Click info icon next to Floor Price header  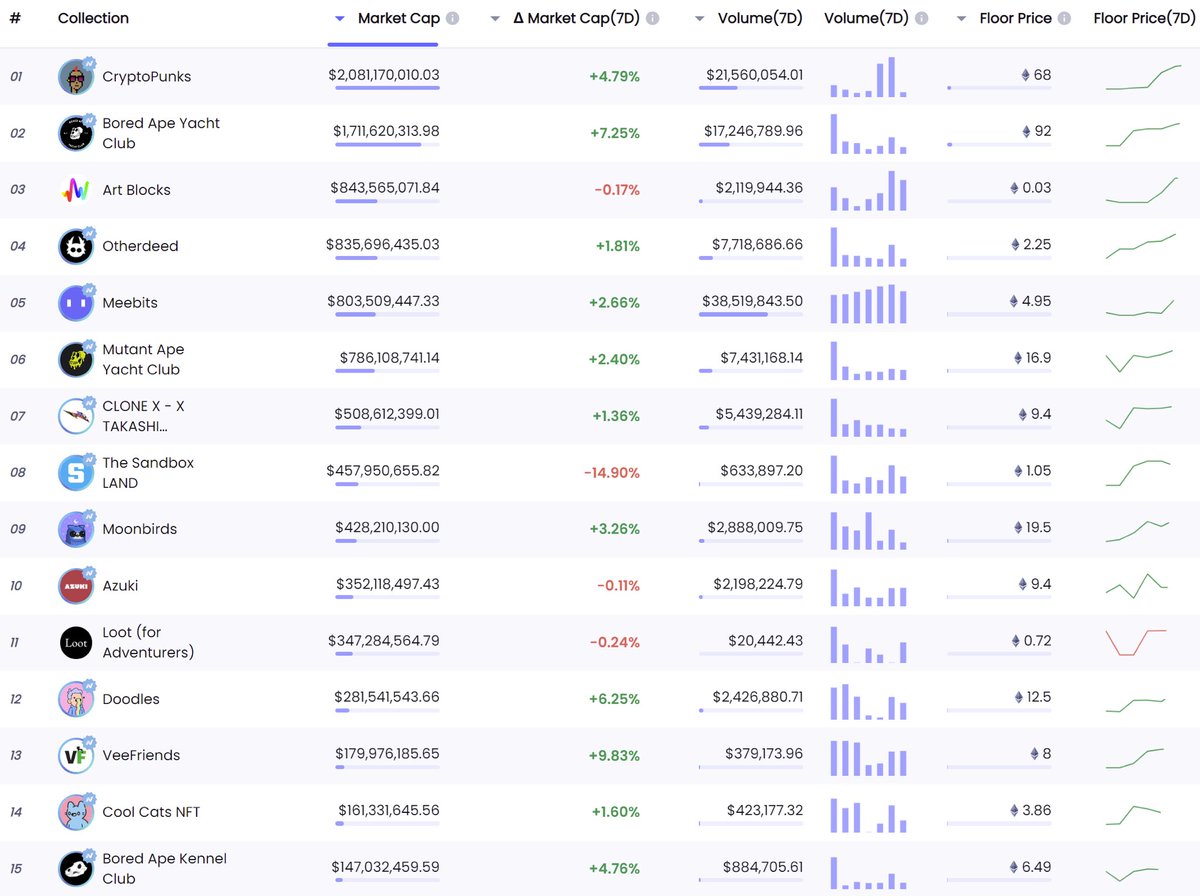[1064, 18]
